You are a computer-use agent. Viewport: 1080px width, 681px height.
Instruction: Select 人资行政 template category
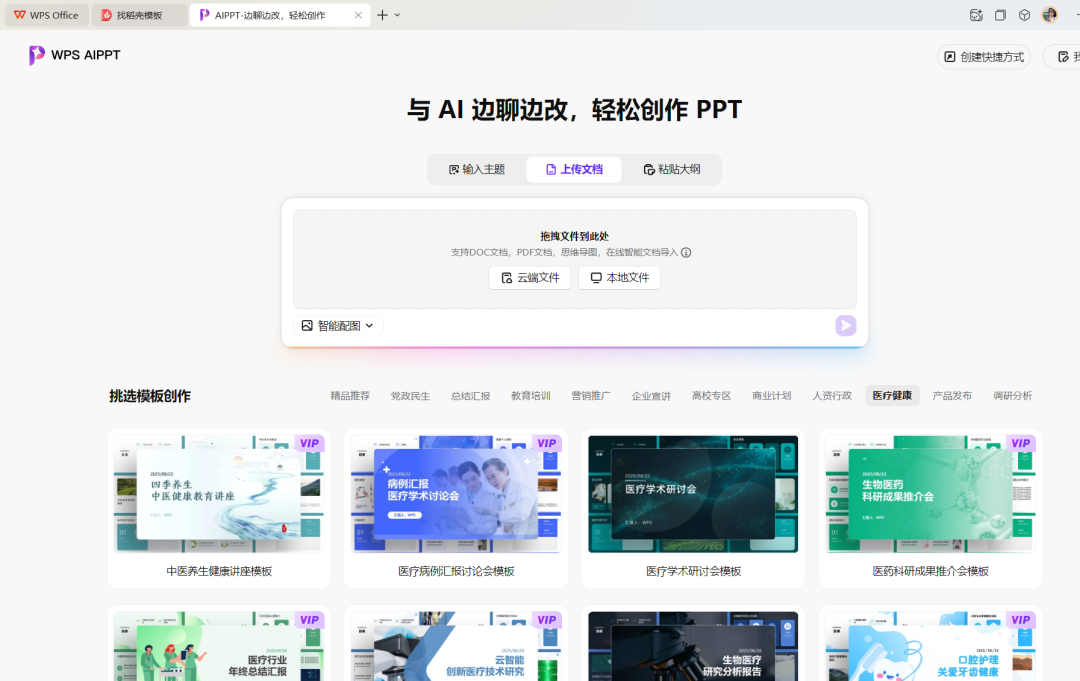point(832,396)
